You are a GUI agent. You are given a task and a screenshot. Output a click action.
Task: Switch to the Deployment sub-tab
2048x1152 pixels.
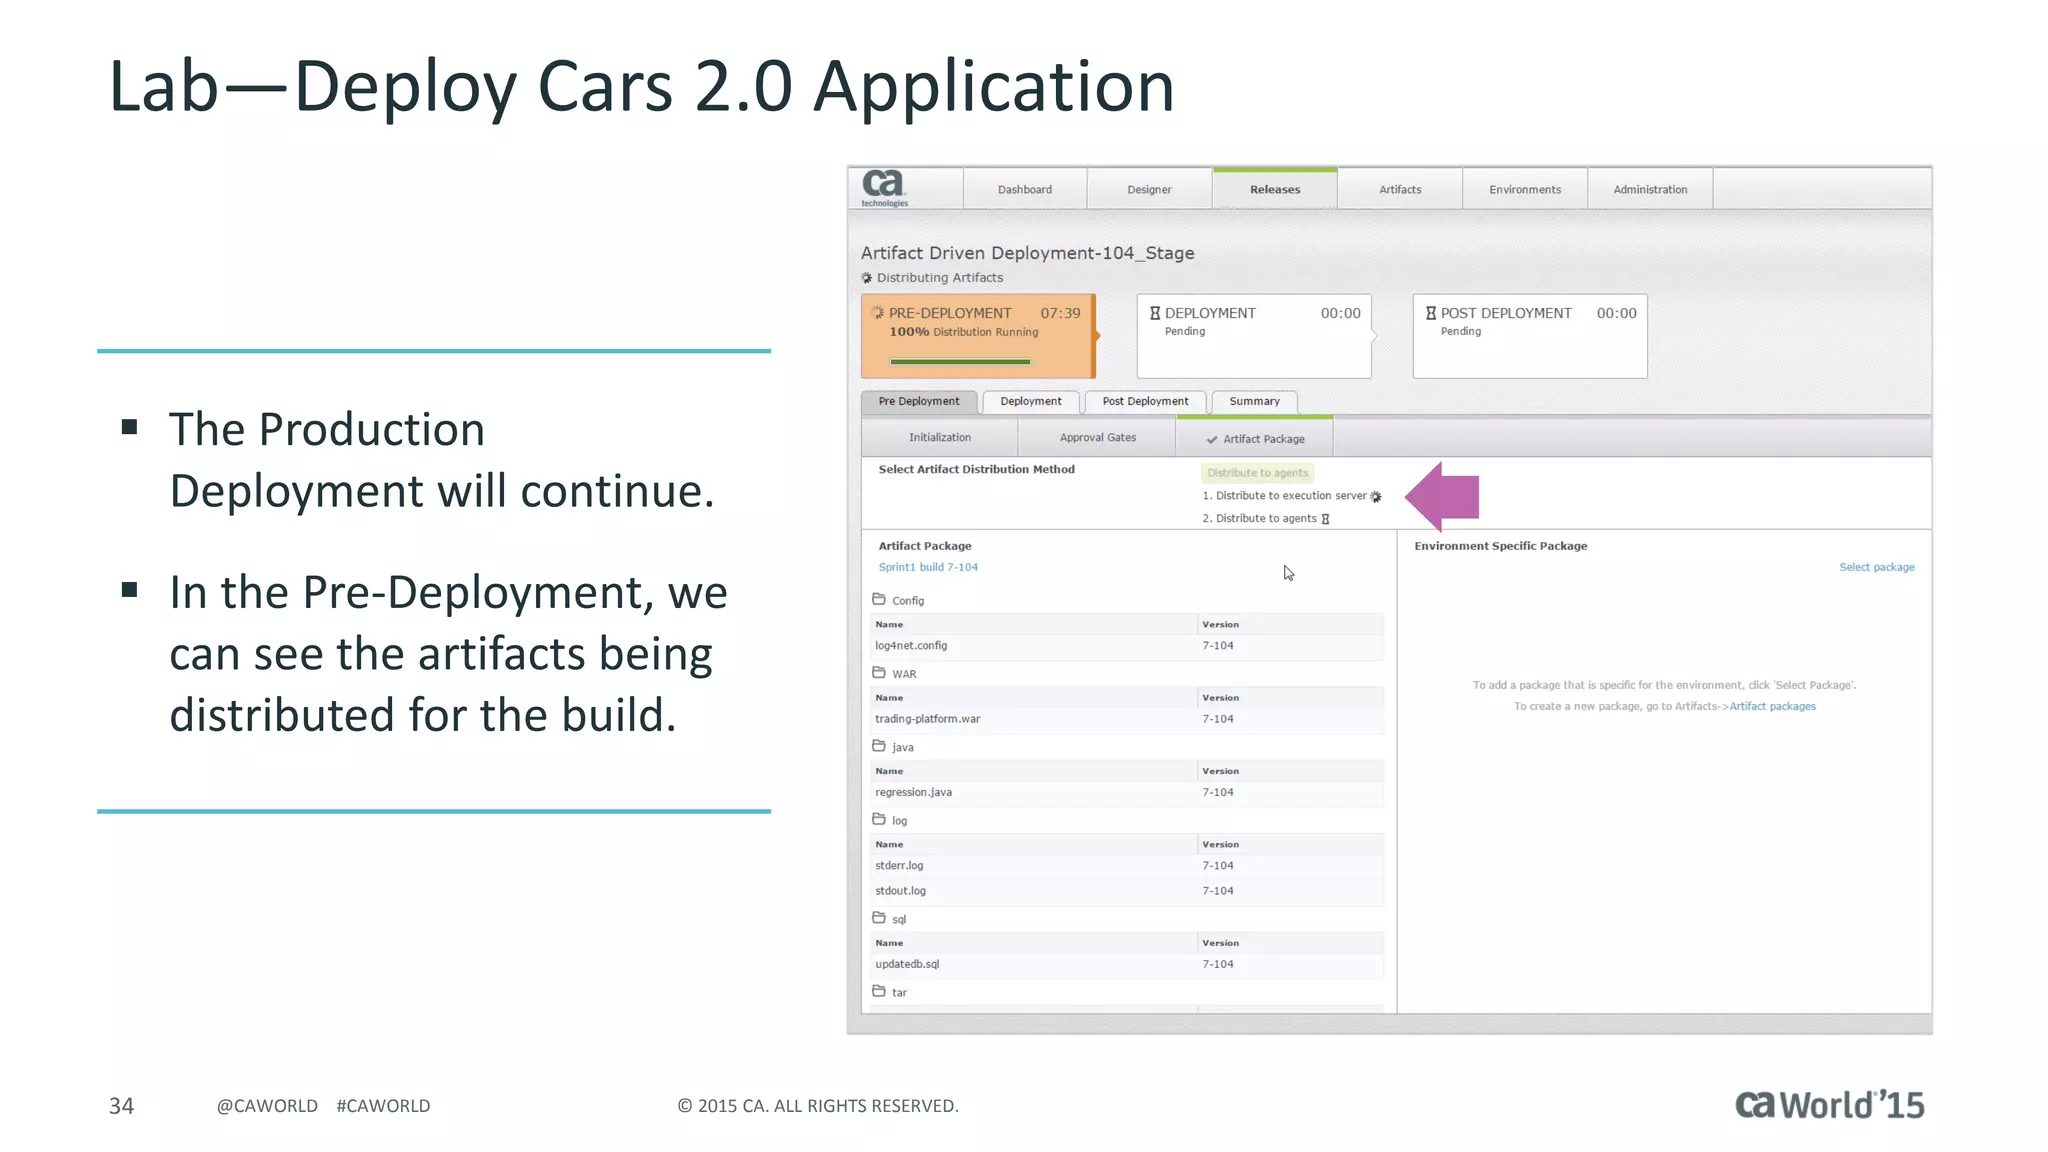[1031, 402]
